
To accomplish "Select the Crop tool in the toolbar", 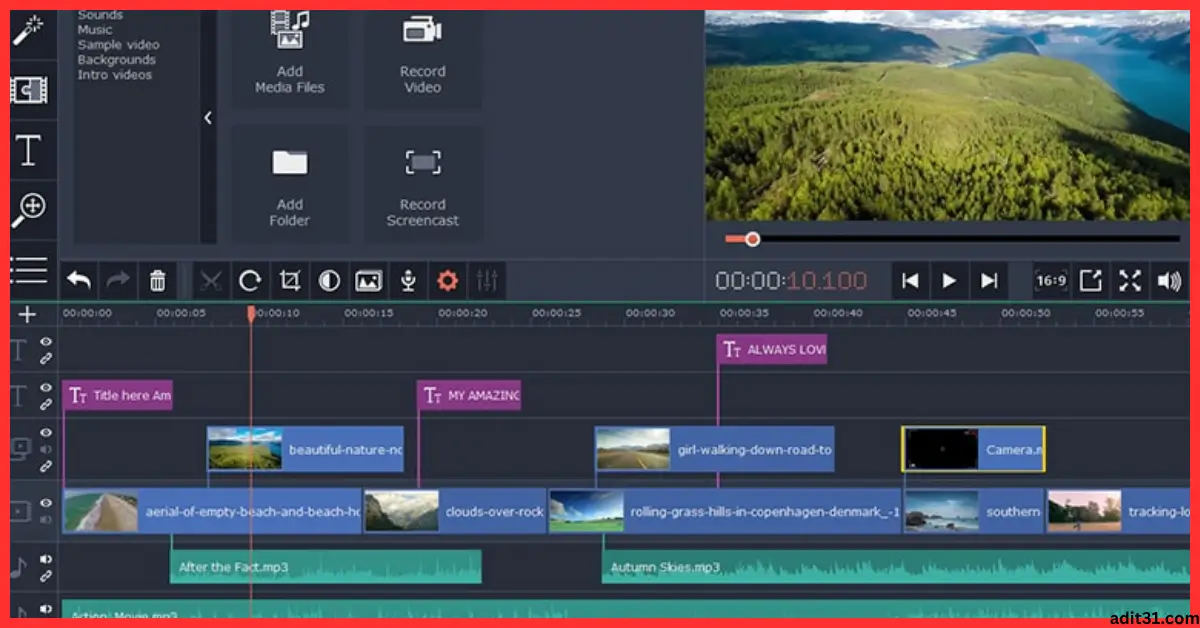I will (x=290, y=281).
